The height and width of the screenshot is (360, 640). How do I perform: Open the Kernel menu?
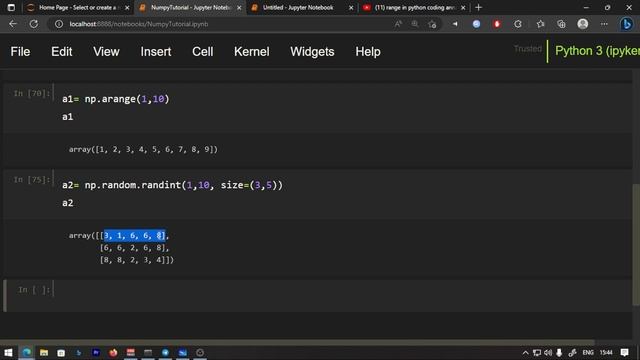(251, 52)
